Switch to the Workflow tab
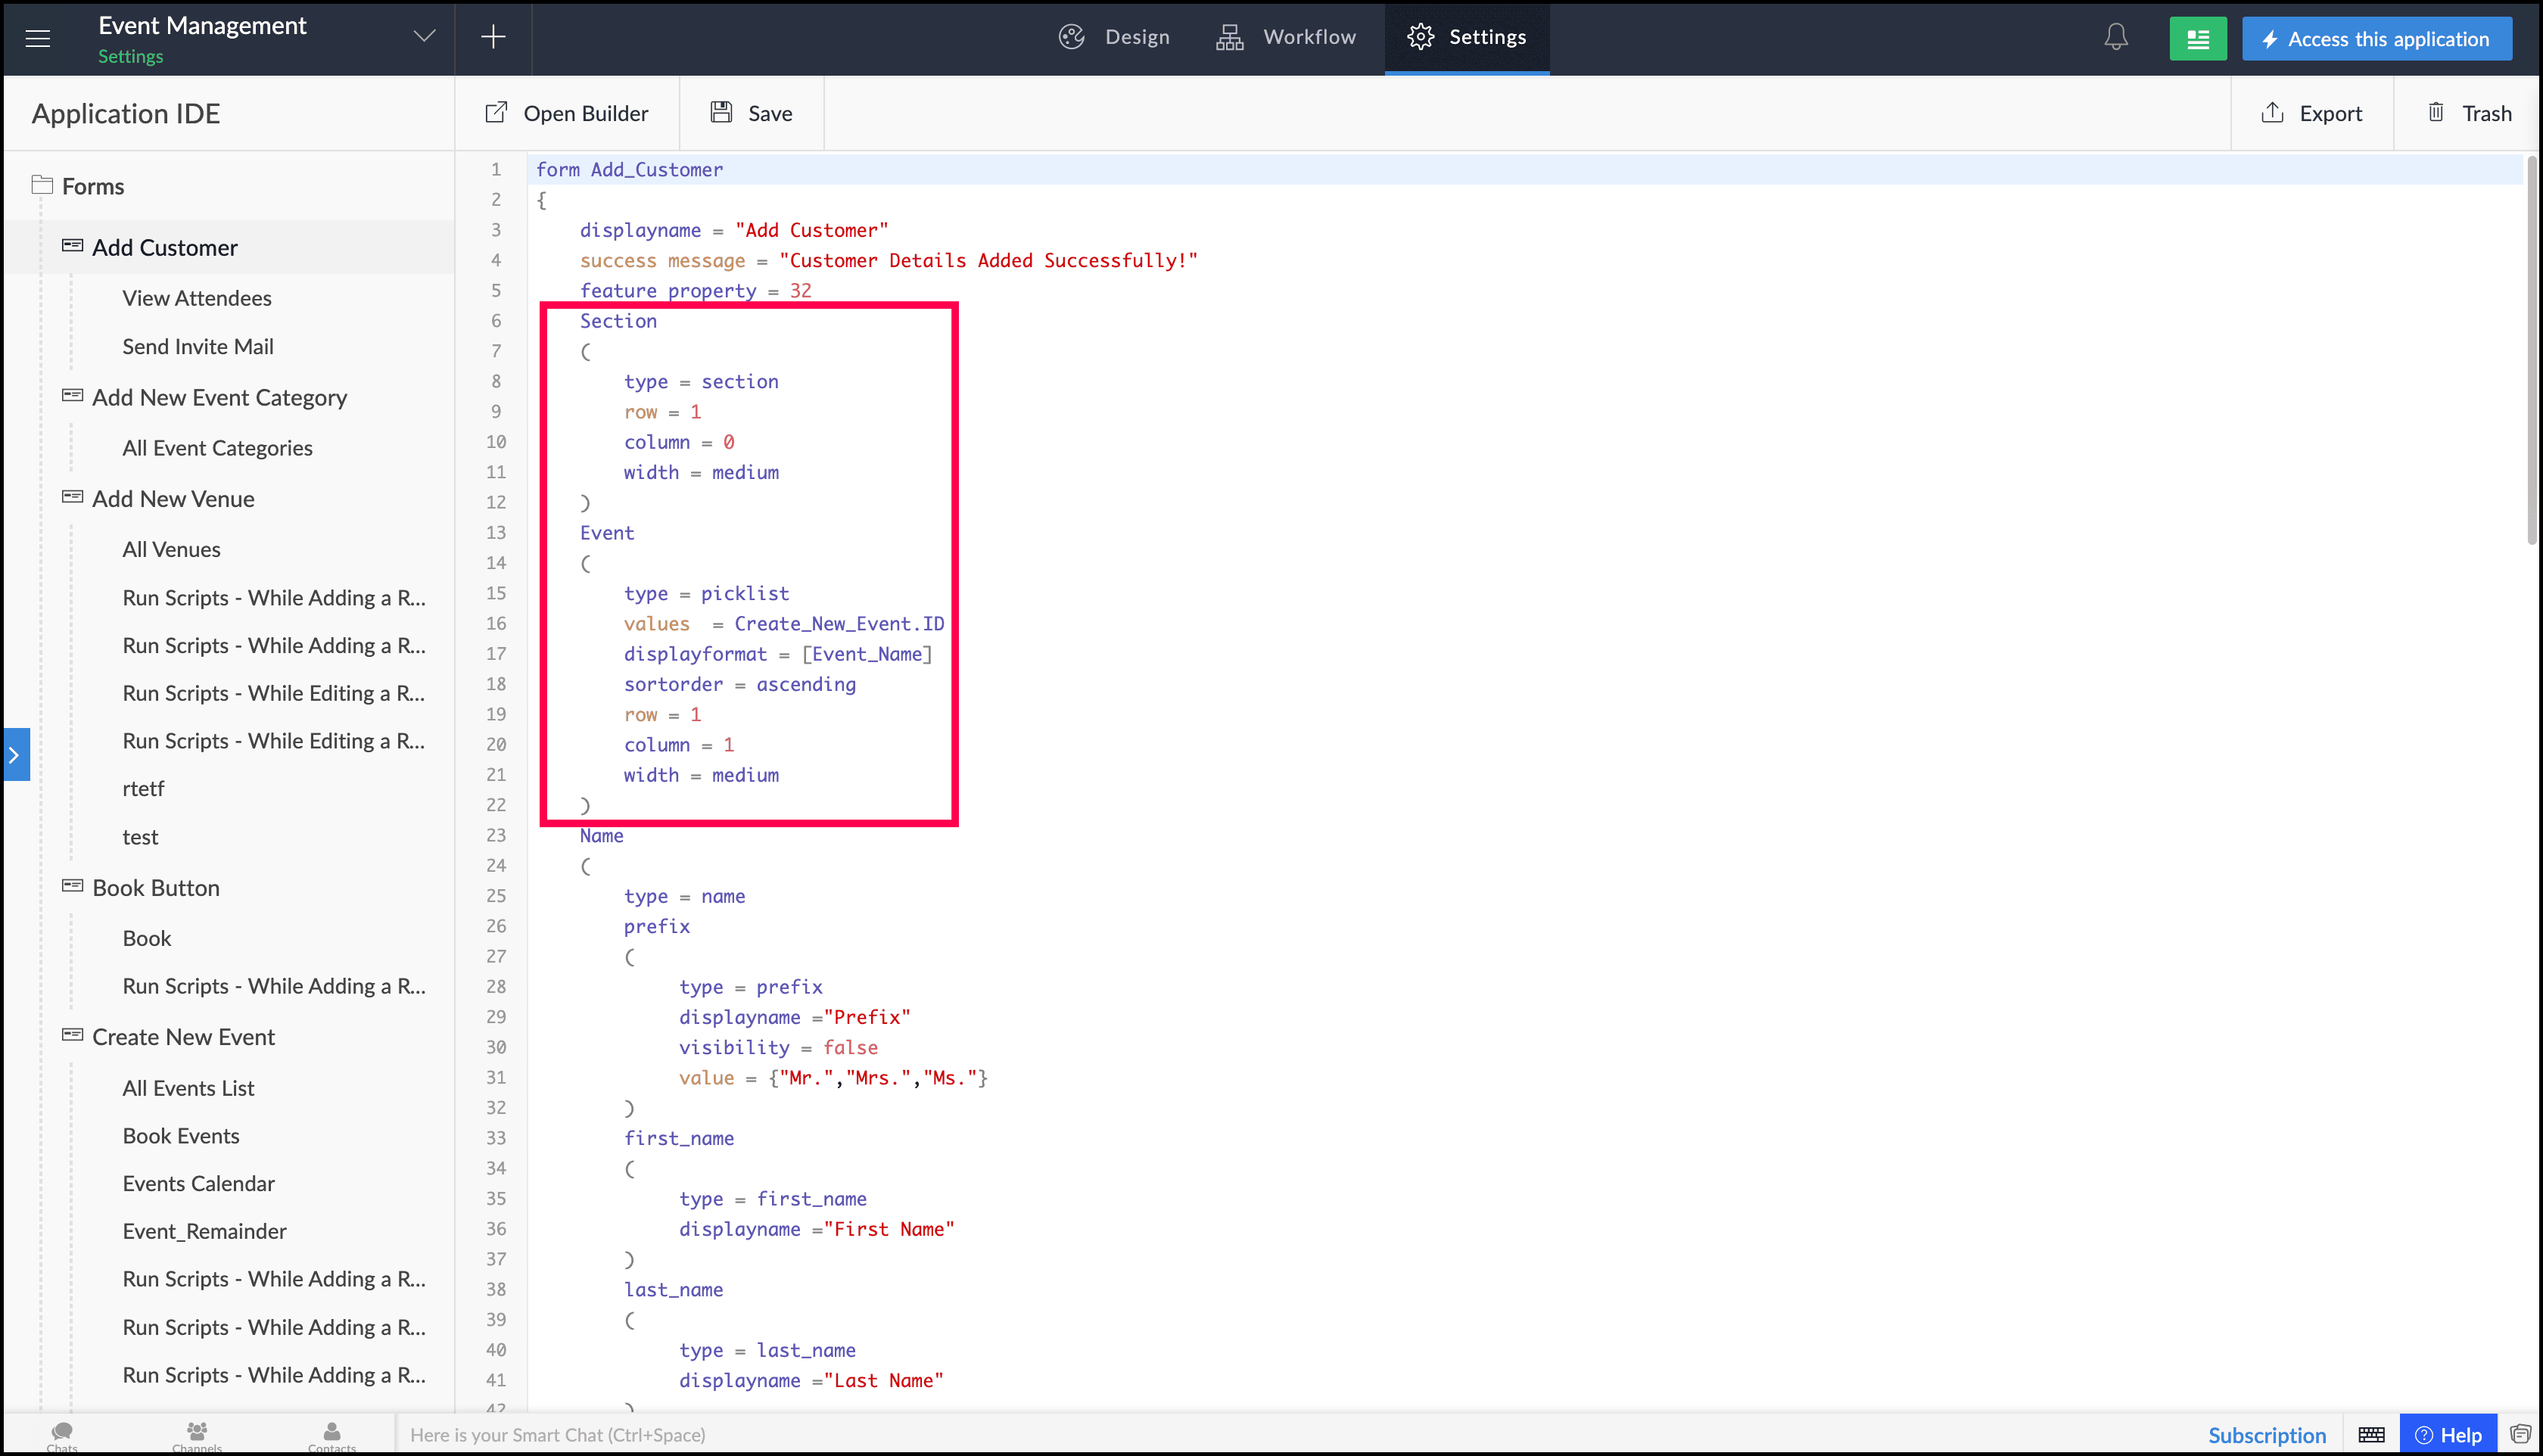The width and height of the screenshot is (2543, 1456). pos(1286,37)
